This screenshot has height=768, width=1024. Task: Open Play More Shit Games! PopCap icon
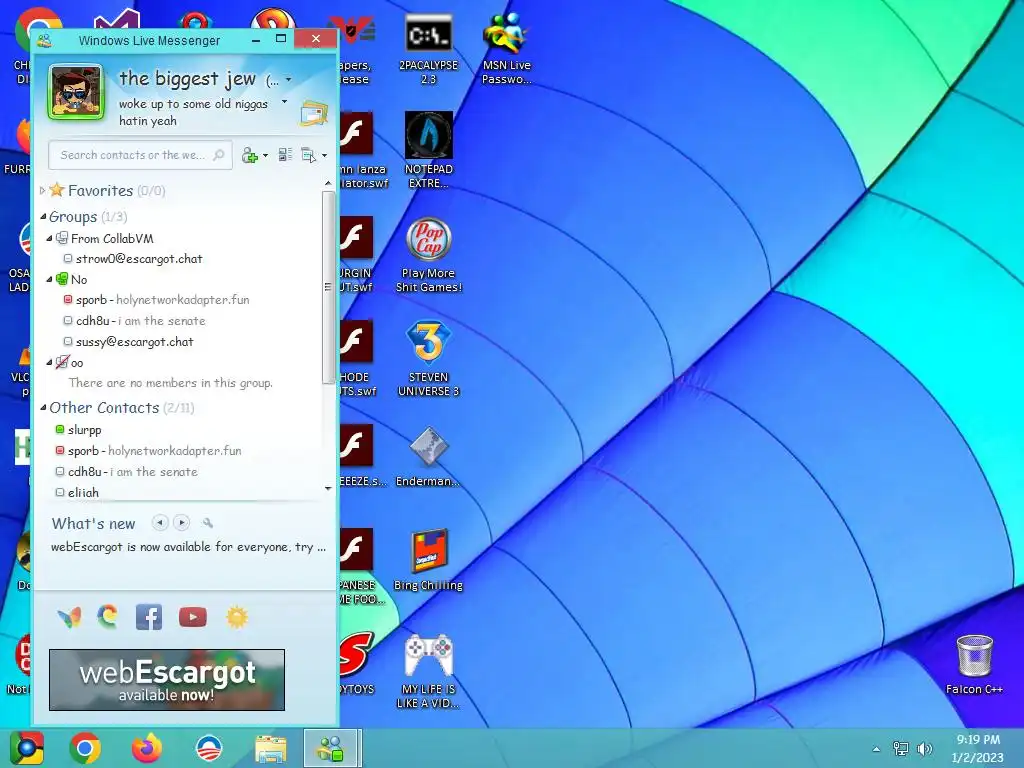[x=428, y=255]
